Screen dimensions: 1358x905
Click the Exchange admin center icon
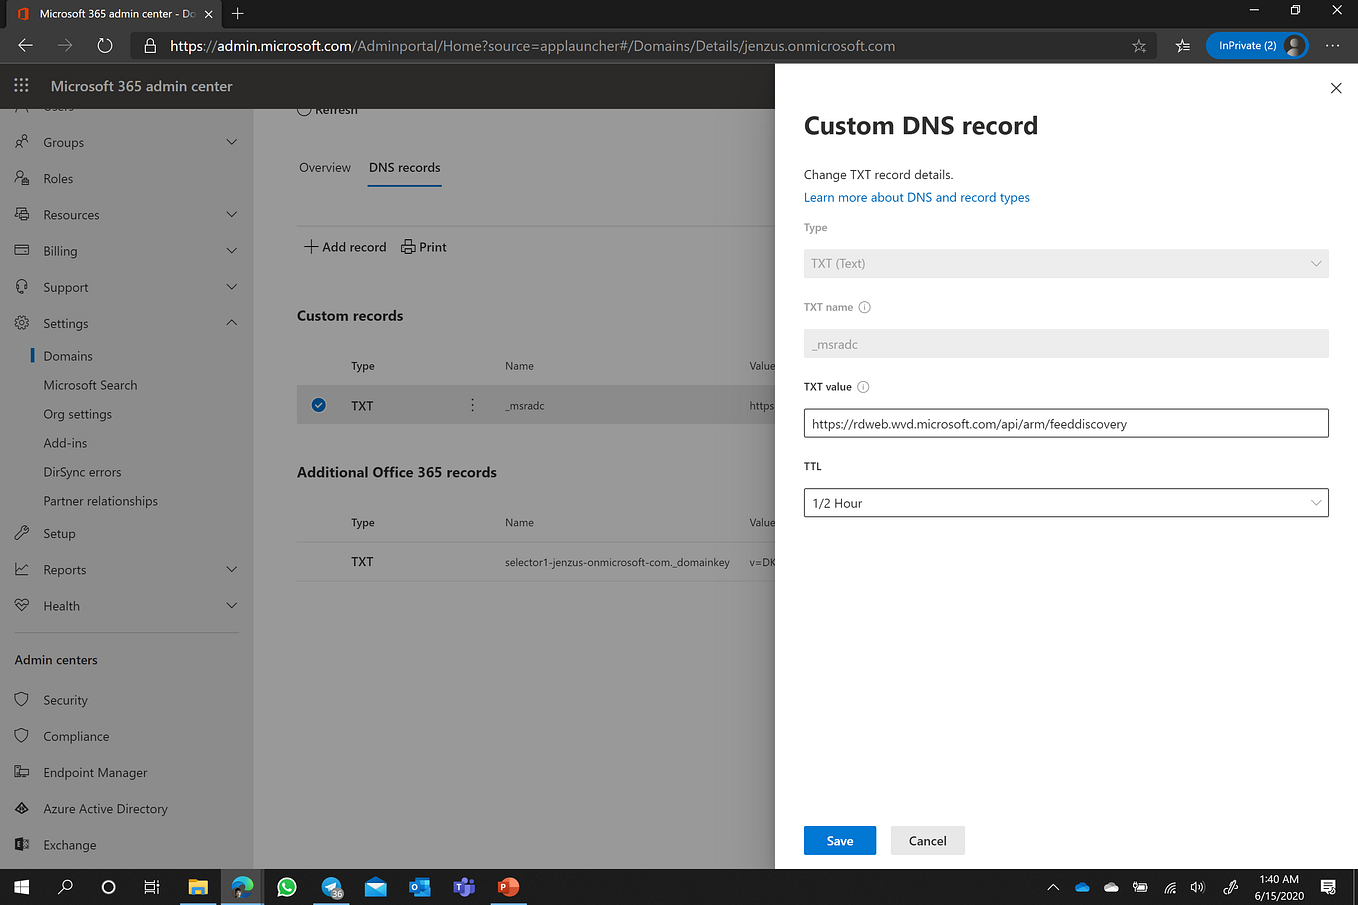(20, 844)
